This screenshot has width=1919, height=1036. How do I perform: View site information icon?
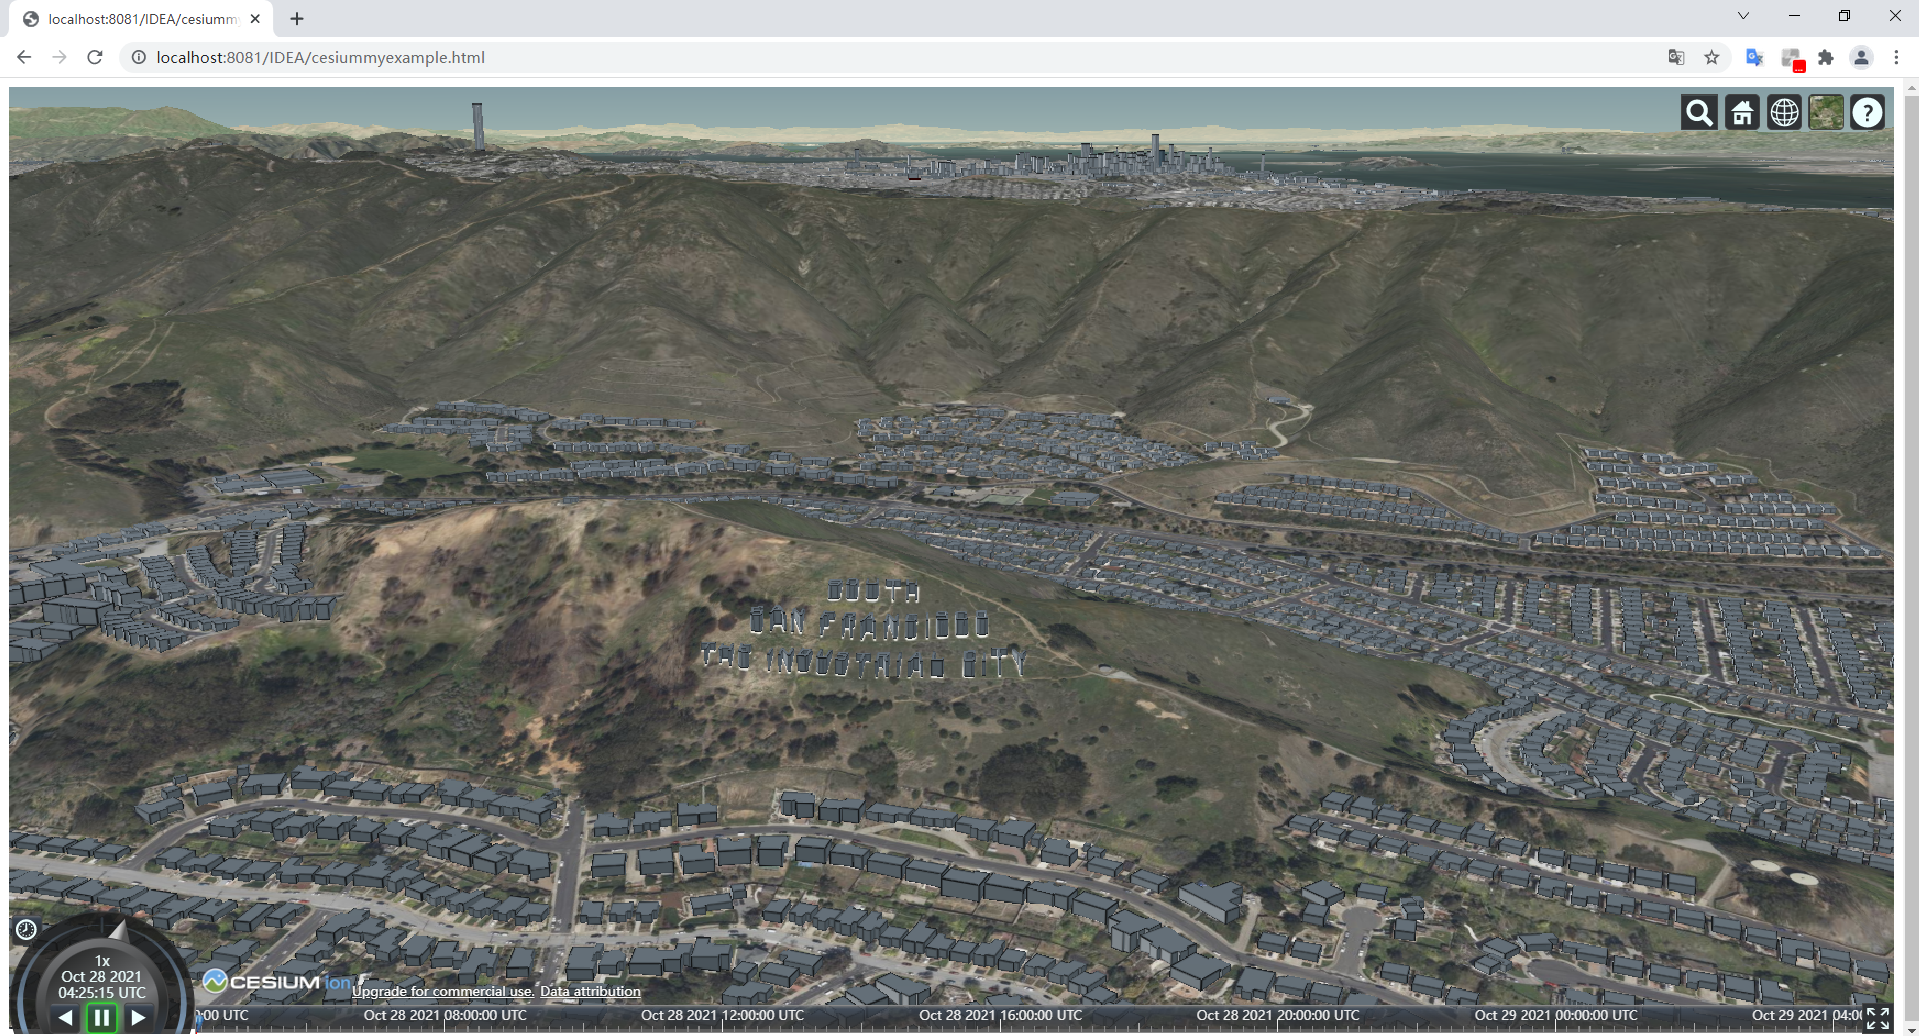[139, 57]
